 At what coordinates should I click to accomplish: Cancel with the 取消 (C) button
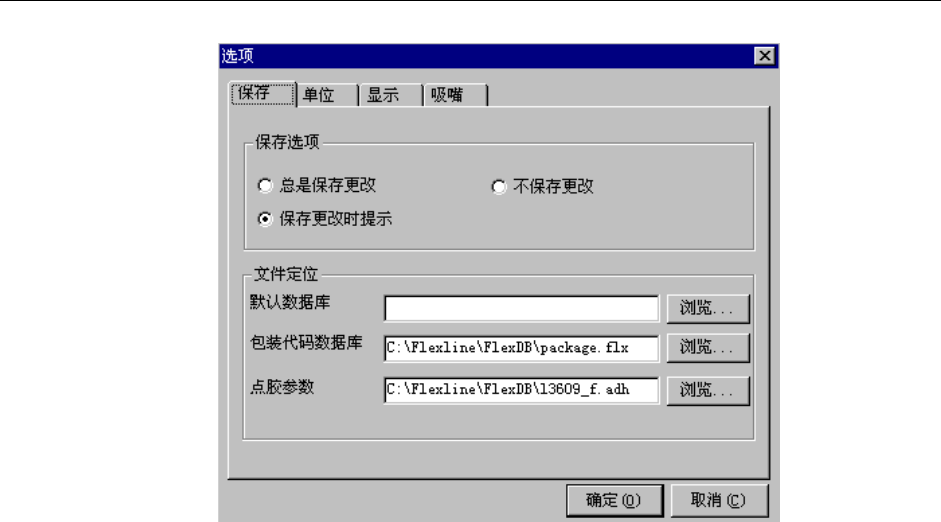coord(719,500)
